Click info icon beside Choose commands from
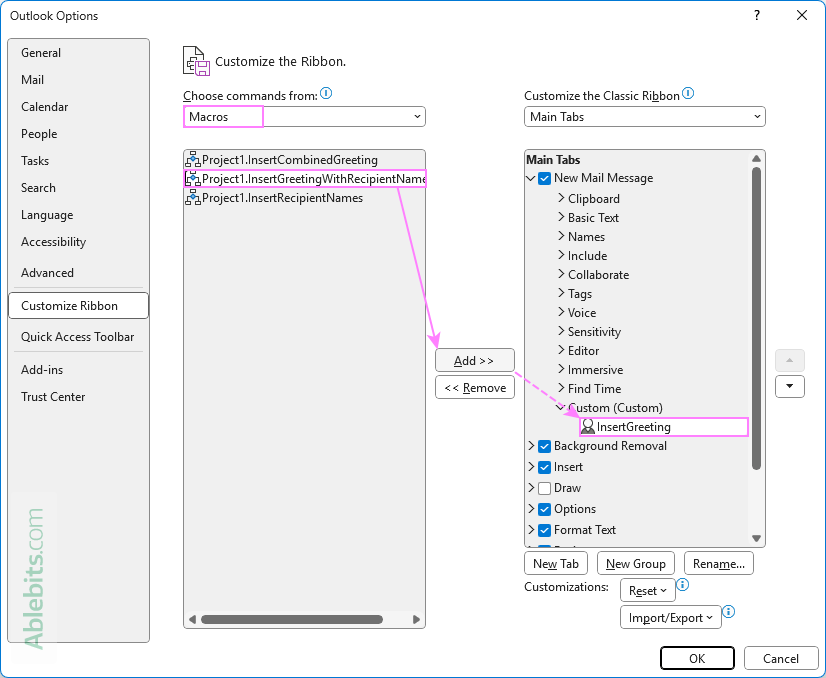The image size is (826, 678). coord(326,94)
